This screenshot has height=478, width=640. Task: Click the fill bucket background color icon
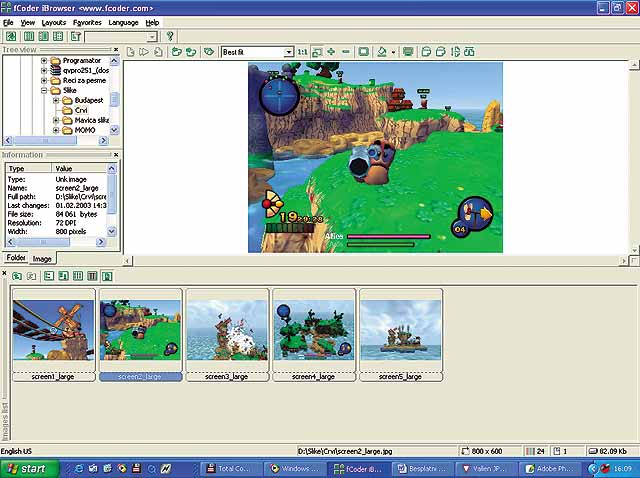tap(382, 52)
